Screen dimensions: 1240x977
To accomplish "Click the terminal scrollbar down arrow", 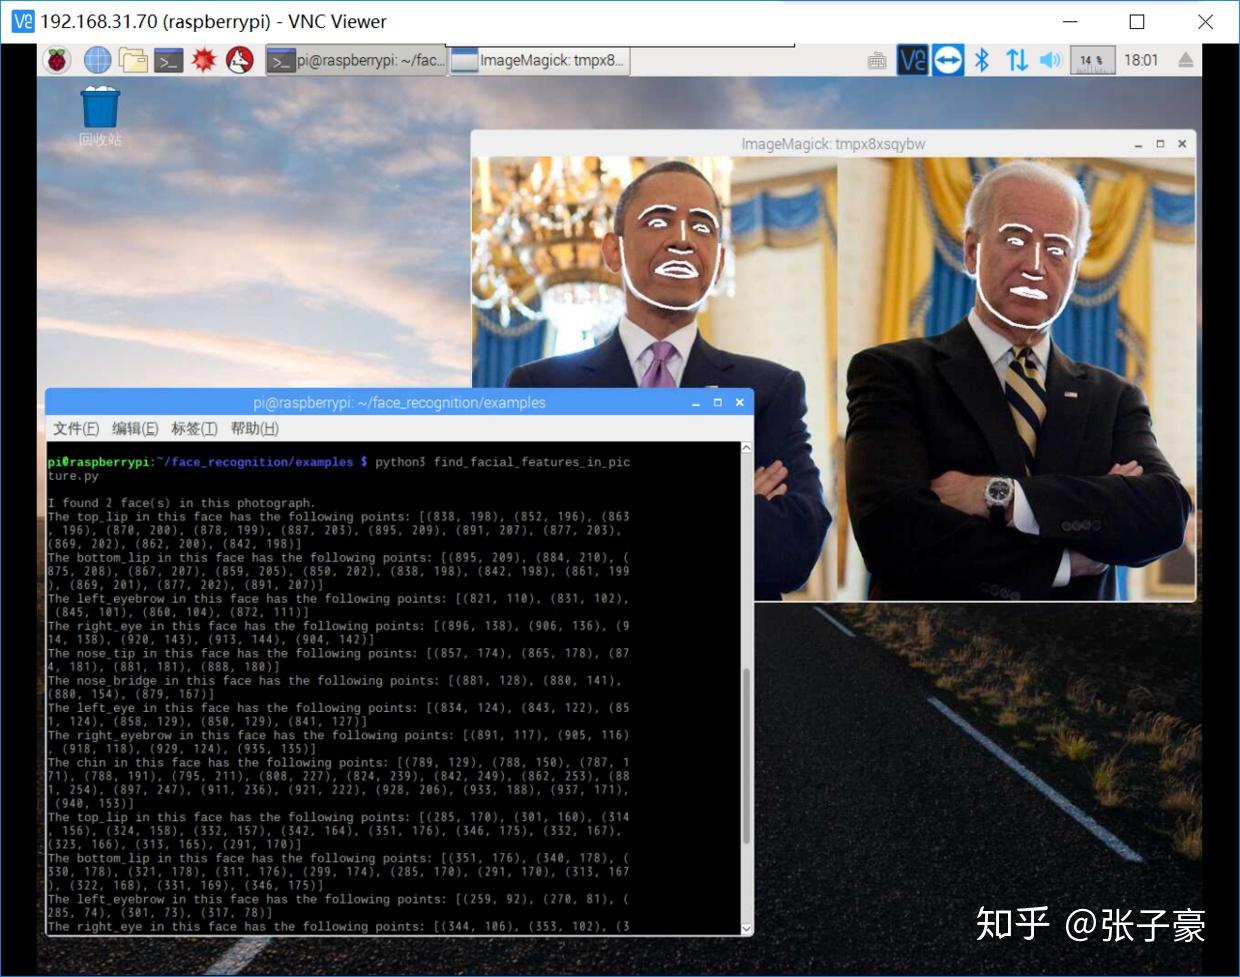I will coord(745,929).
